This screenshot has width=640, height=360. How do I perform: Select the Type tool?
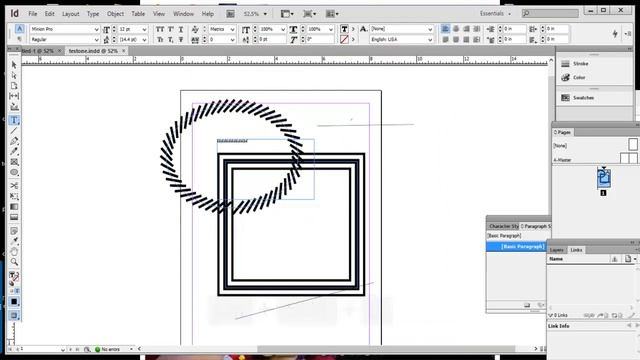[x=14, y=120]
